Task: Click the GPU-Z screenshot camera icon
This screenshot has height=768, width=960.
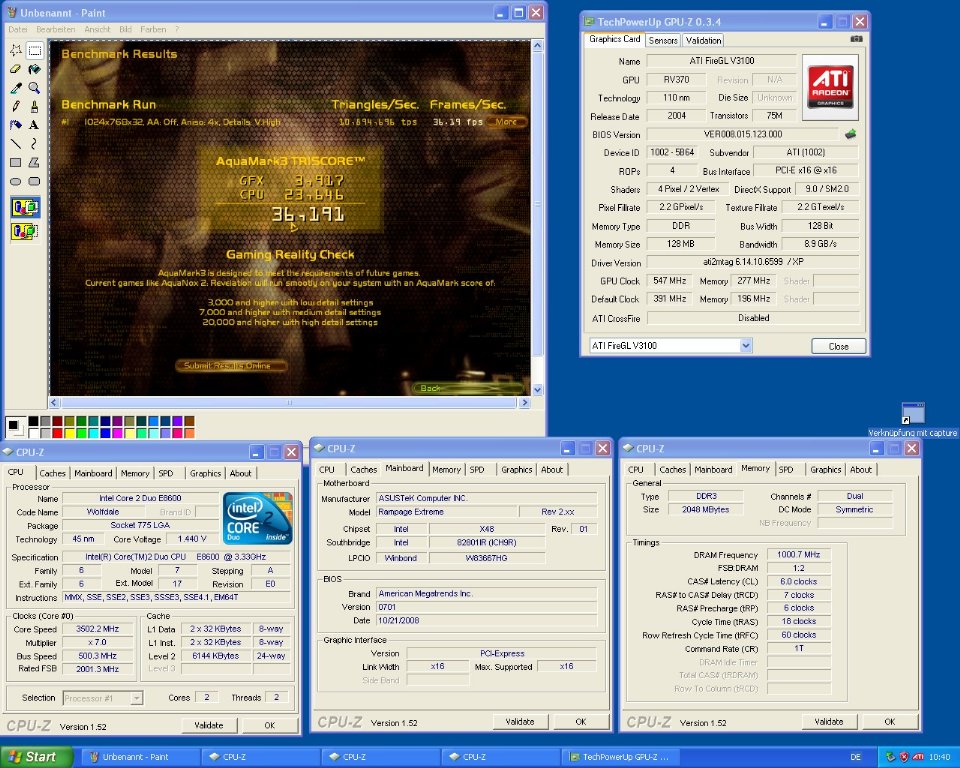Action: 857,39
